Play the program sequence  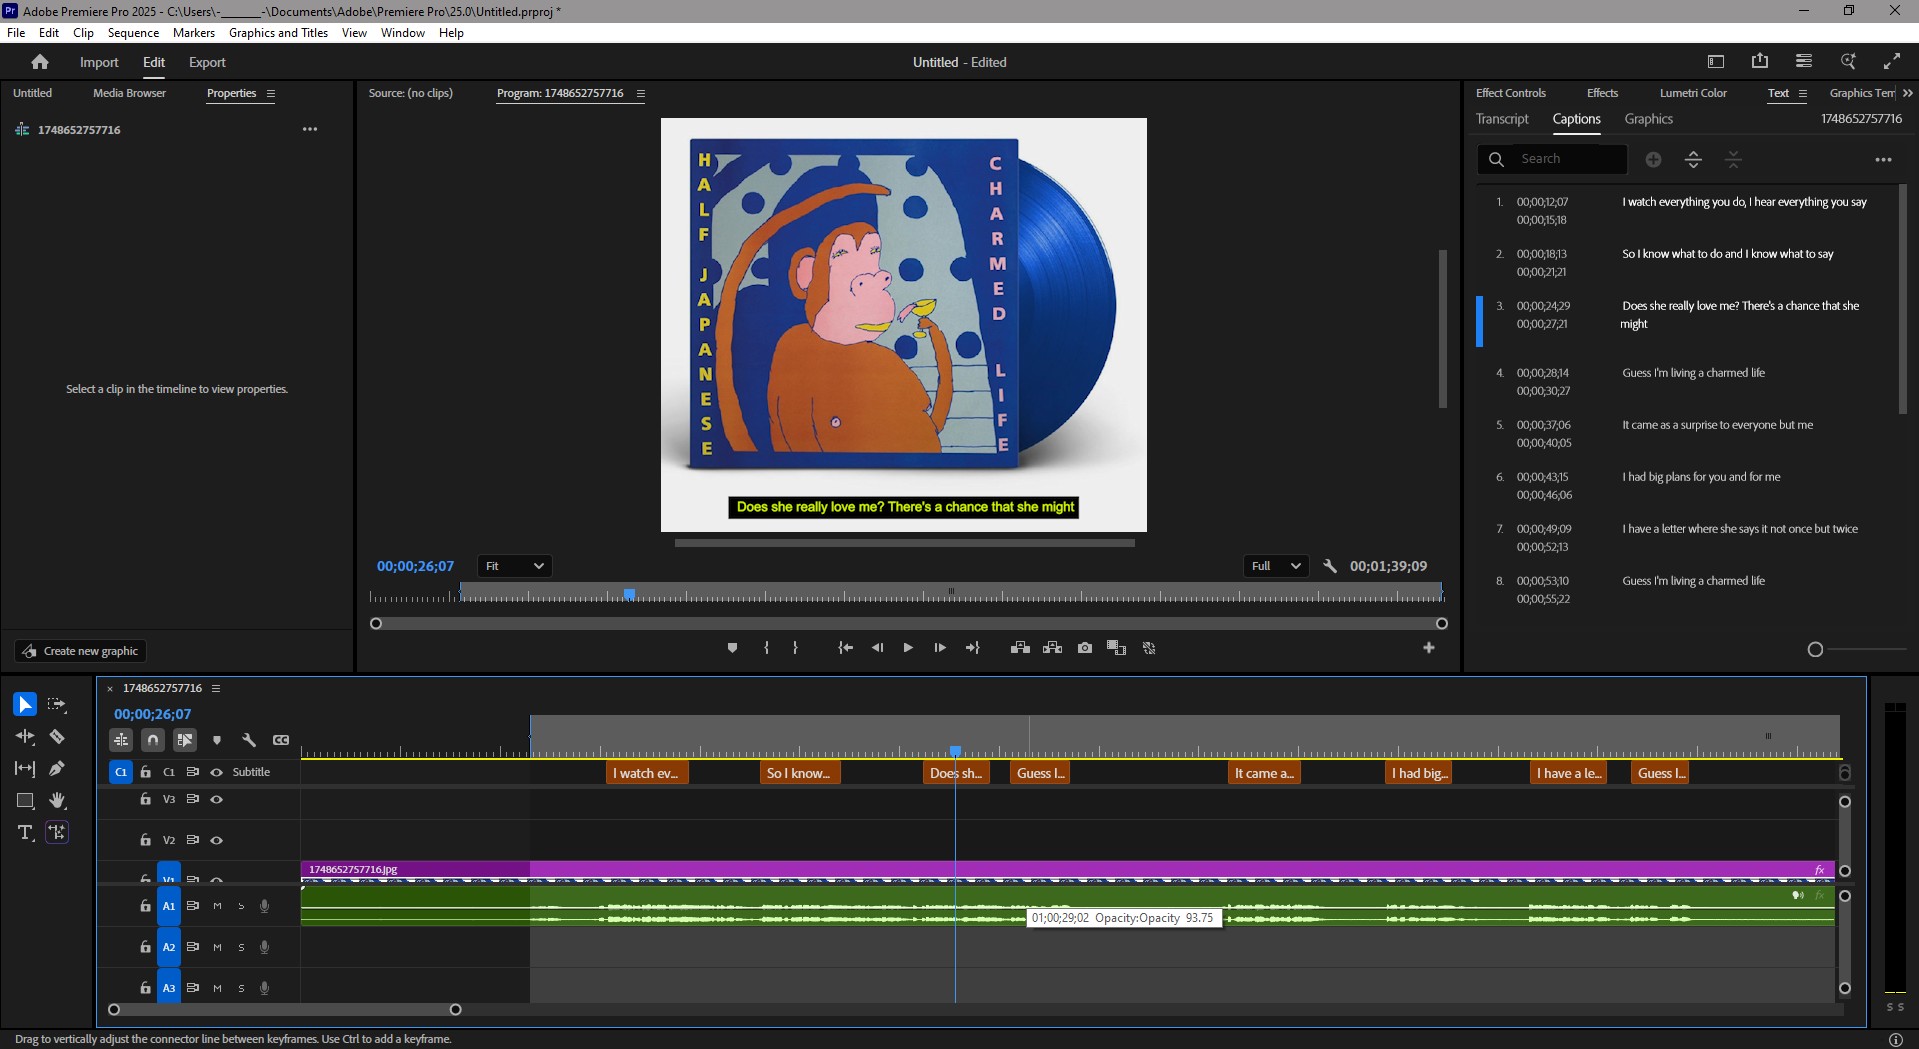pyautogui.click(x=908, y=648)
